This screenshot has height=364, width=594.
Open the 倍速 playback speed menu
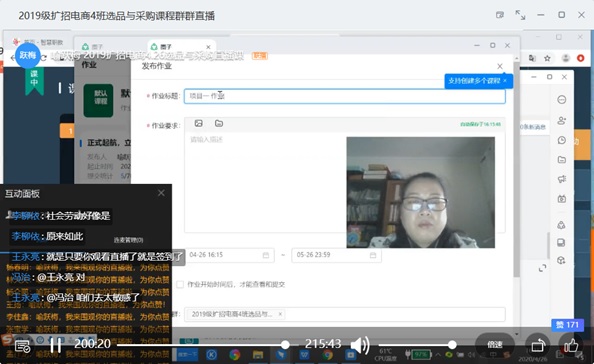point(494,344)
